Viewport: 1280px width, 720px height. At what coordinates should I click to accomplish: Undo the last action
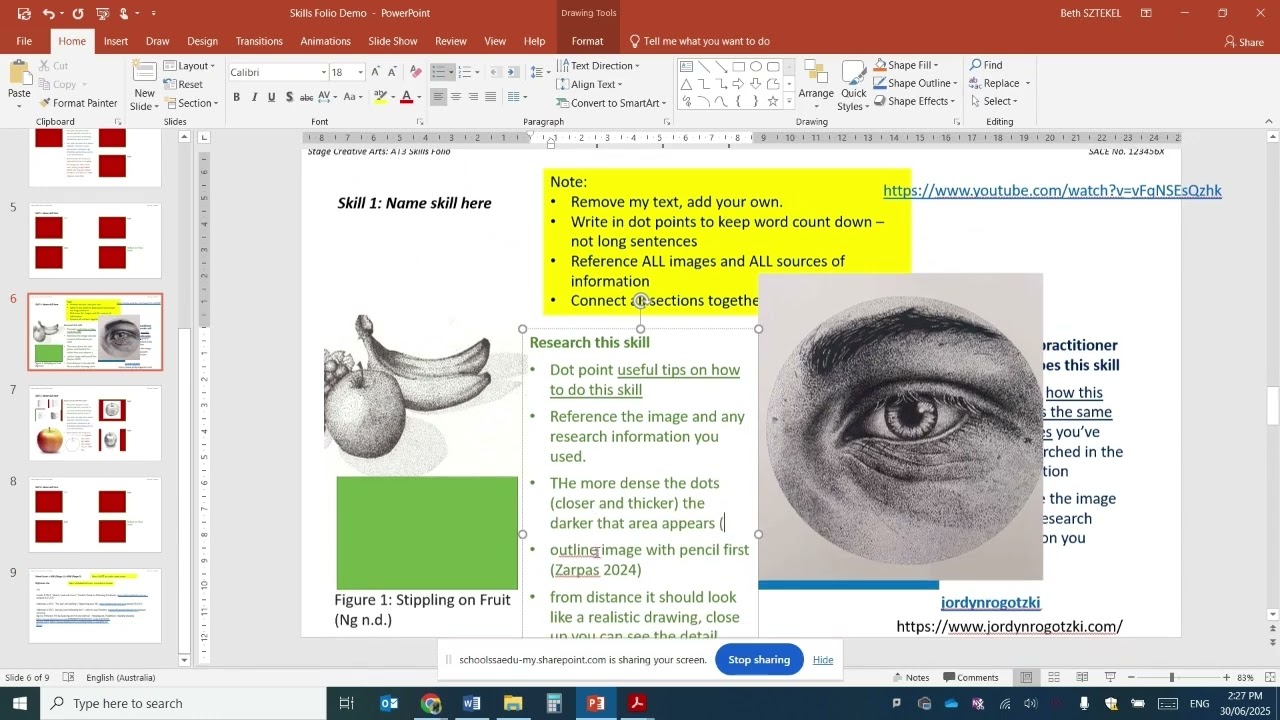(48, 13)
